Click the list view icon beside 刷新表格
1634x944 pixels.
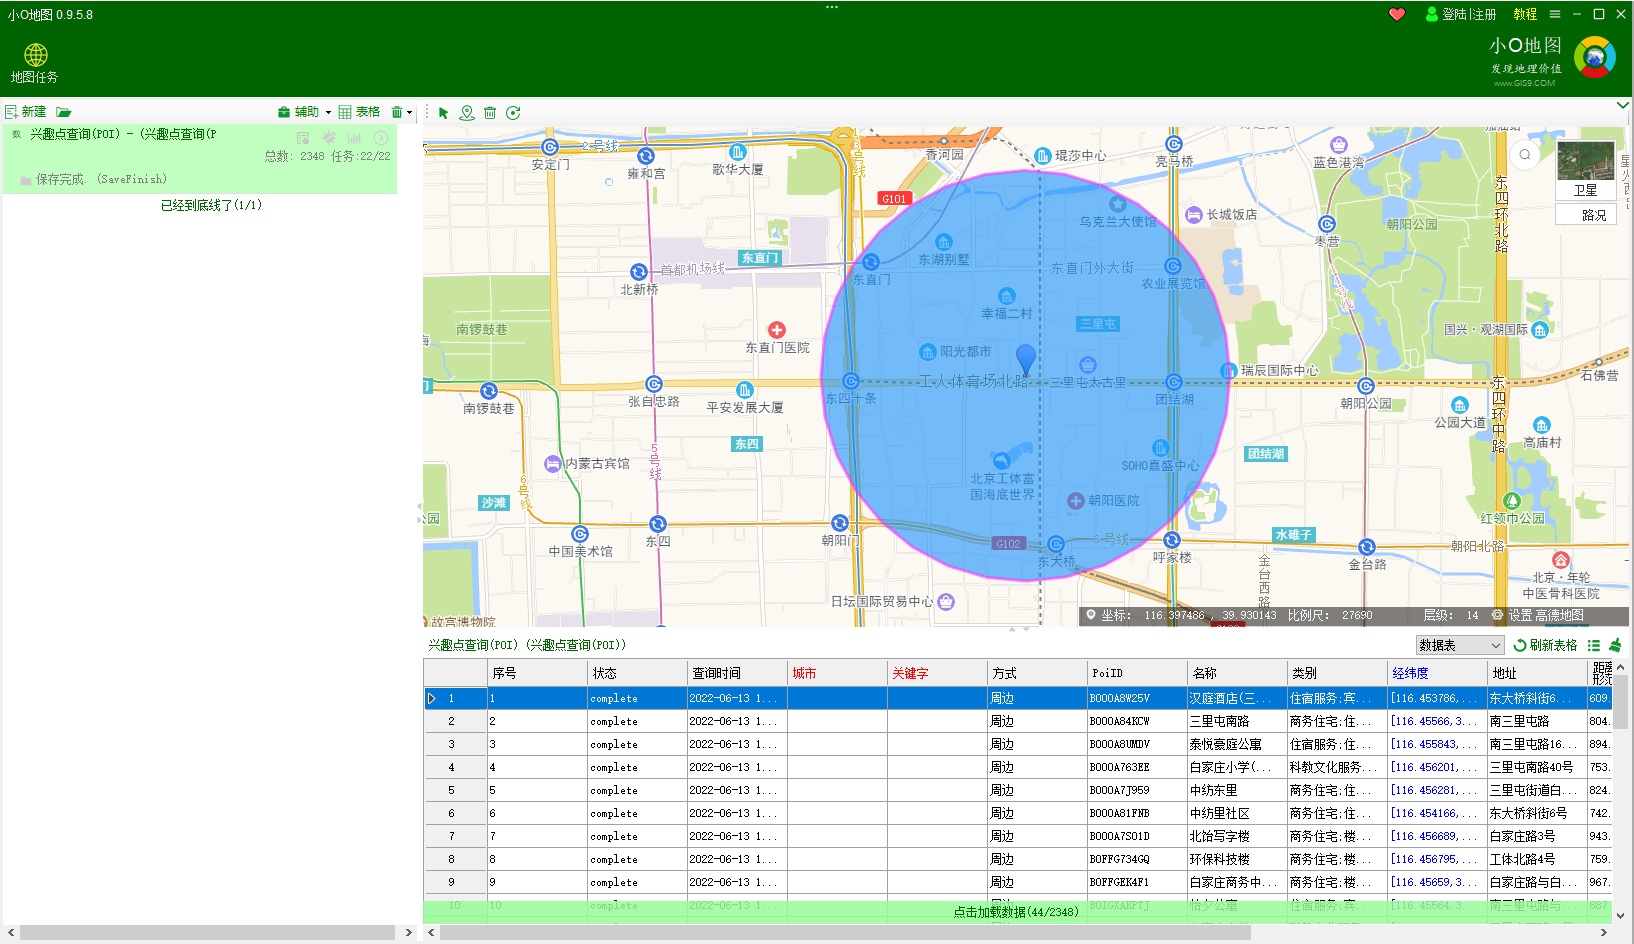tap(1594, 646)
